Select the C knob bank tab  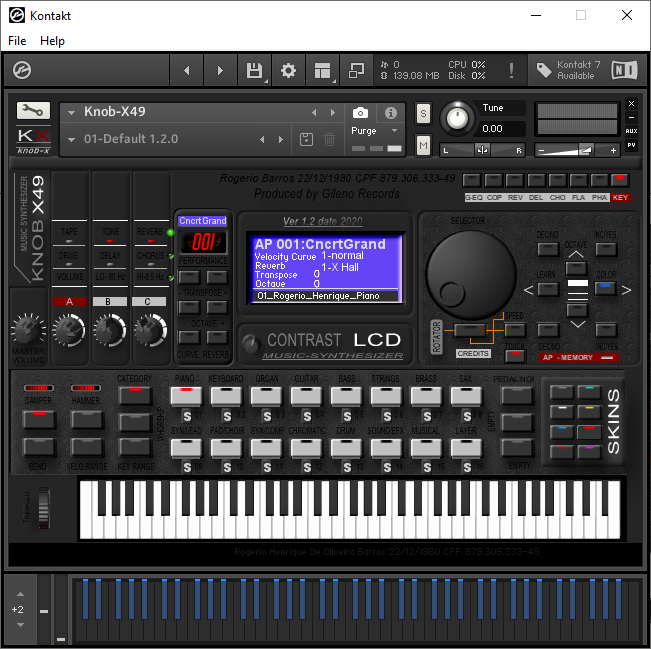[149, 301]
